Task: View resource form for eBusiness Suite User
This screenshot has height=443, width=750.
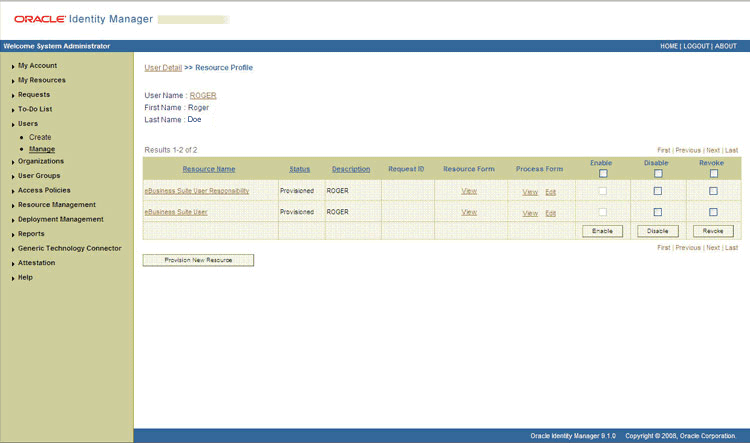Action: pos(469,212)
